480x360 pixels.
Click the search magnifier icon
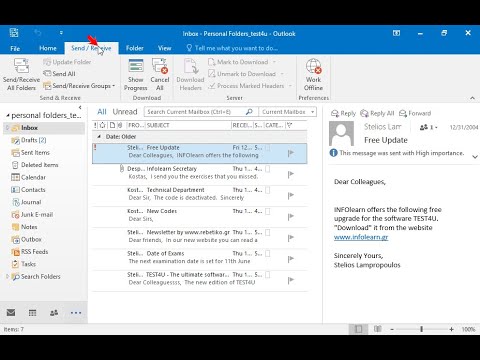pyautogui.click(x=249, y=112)
